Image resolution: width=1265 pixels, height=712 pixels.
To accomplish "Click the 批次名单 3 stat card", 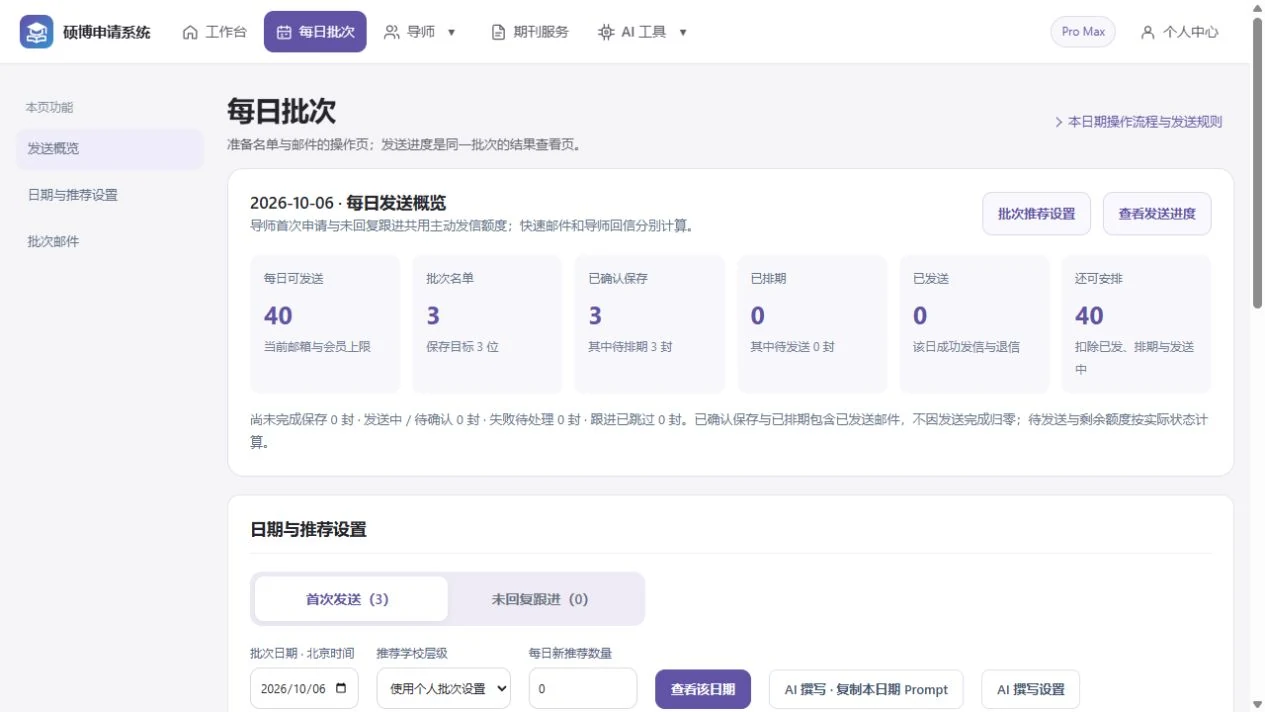I will (487, 324).
